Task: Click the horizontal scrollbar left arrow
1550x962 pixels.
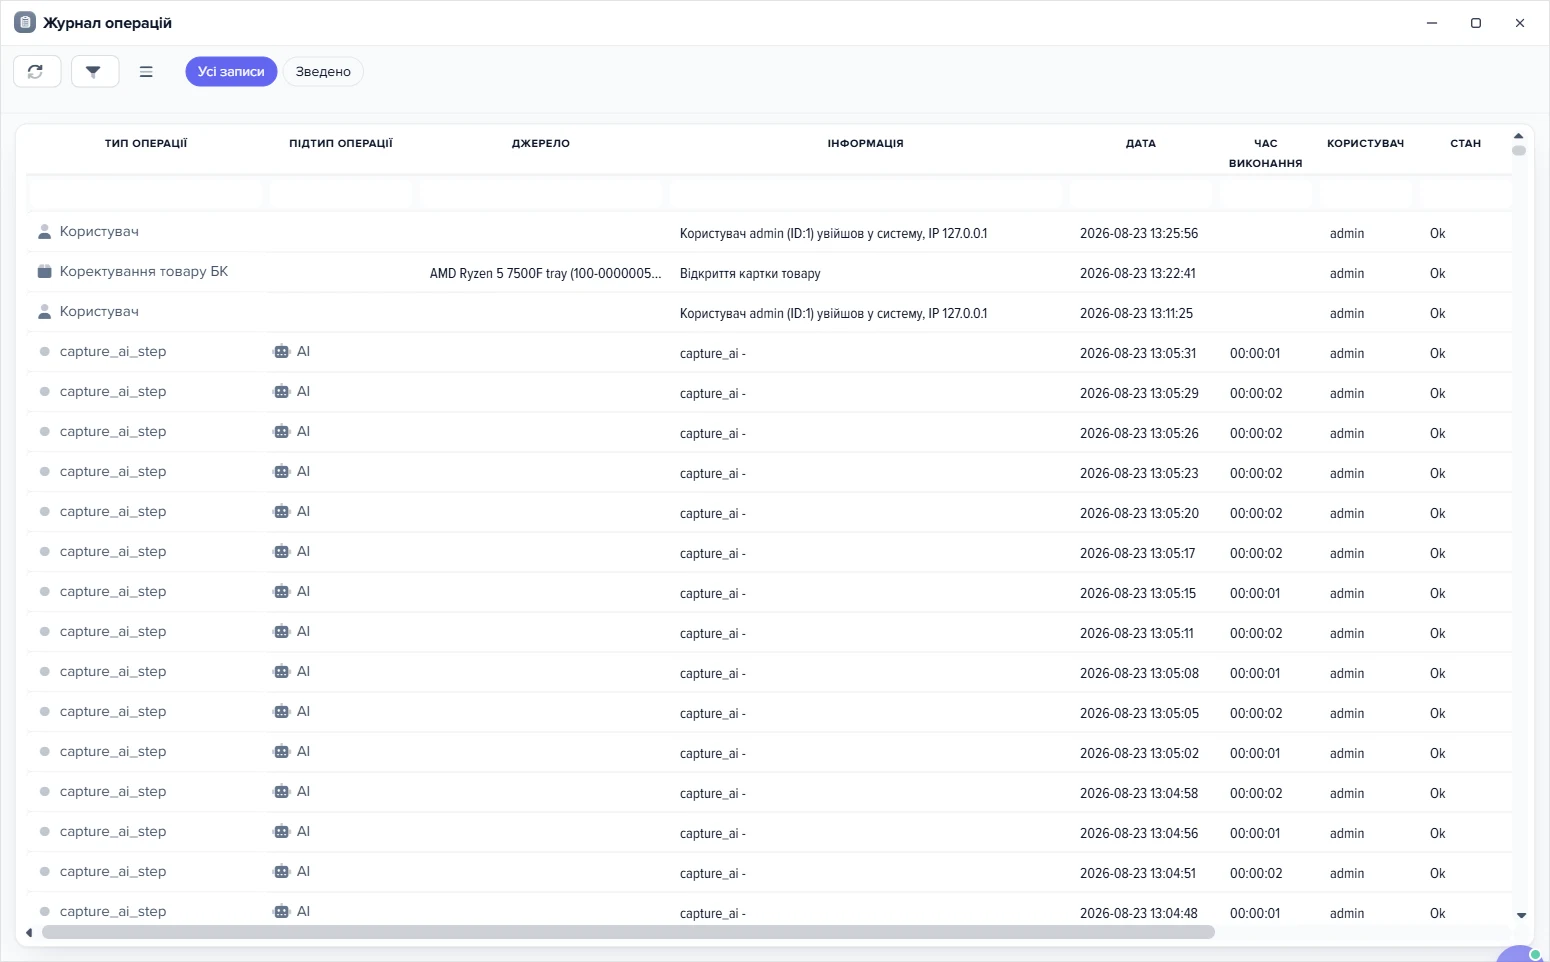Action: tap(29, 933)
